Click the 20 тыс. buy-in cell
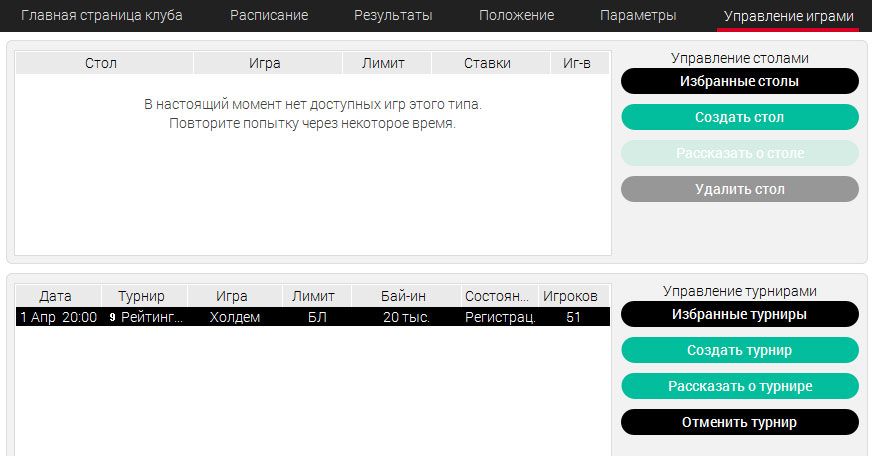The width and height of the screenshot is (872, 456). click(x=407, y=317)
